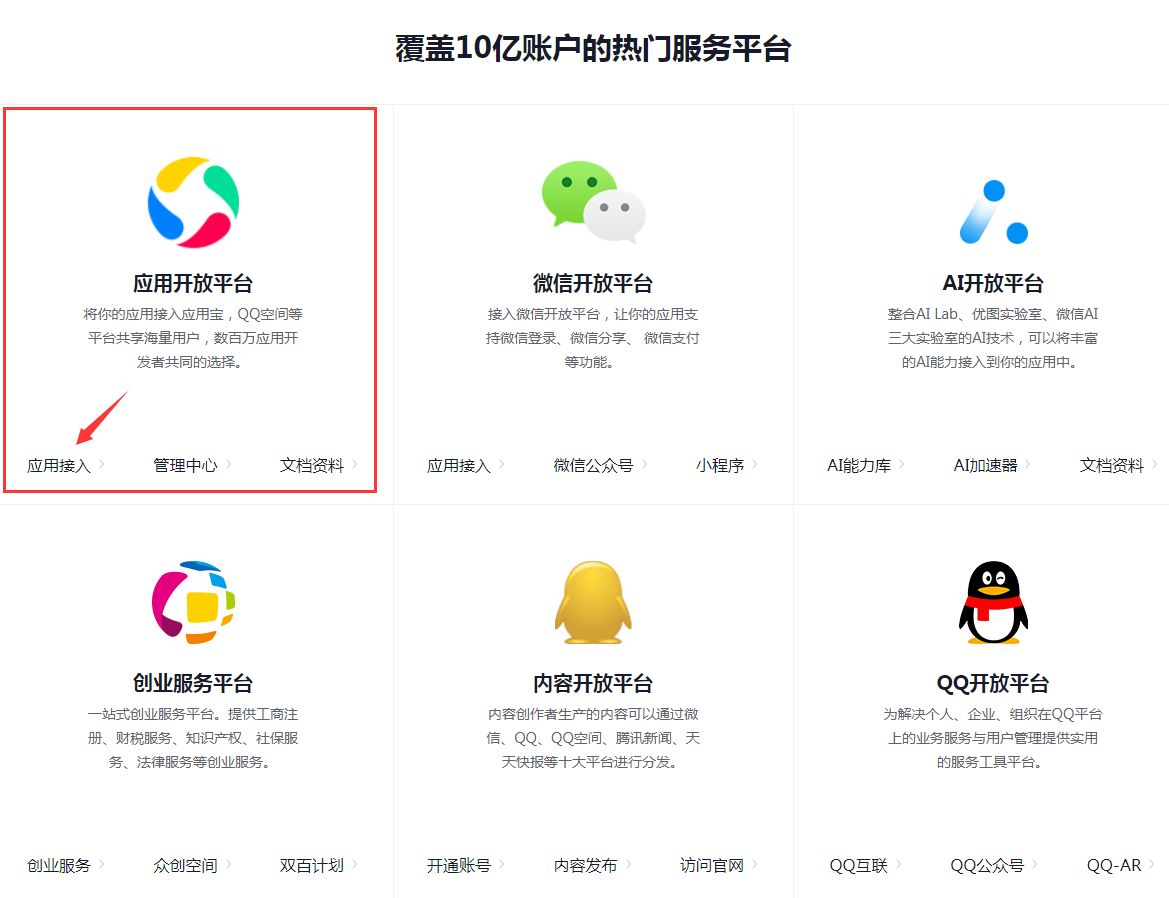Screen dimensions: 1169x898
Task: Open QQ公众号 link
Action: pyautogui.click(x=987, y=865)
